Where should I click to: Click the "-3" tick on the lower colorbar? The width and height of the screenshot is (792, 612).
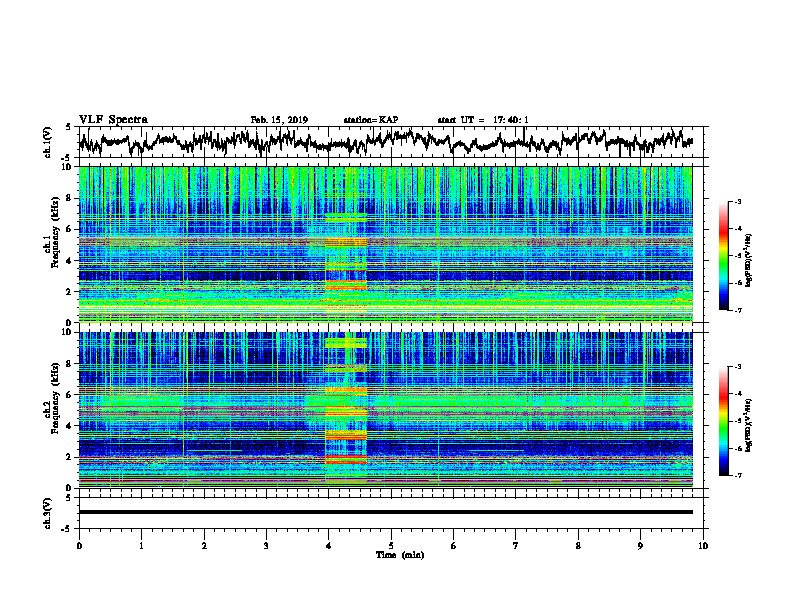738,367
